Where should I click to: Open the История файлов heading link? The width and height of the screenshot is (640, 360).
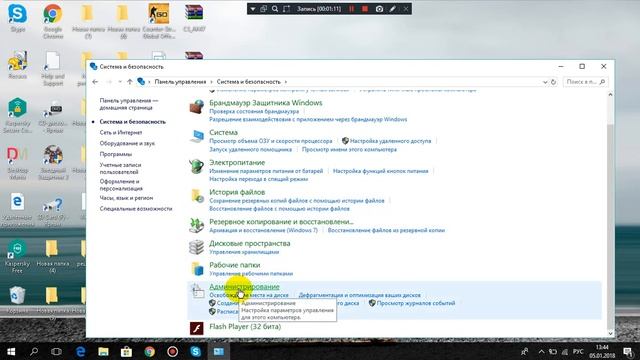click(237, 192)
